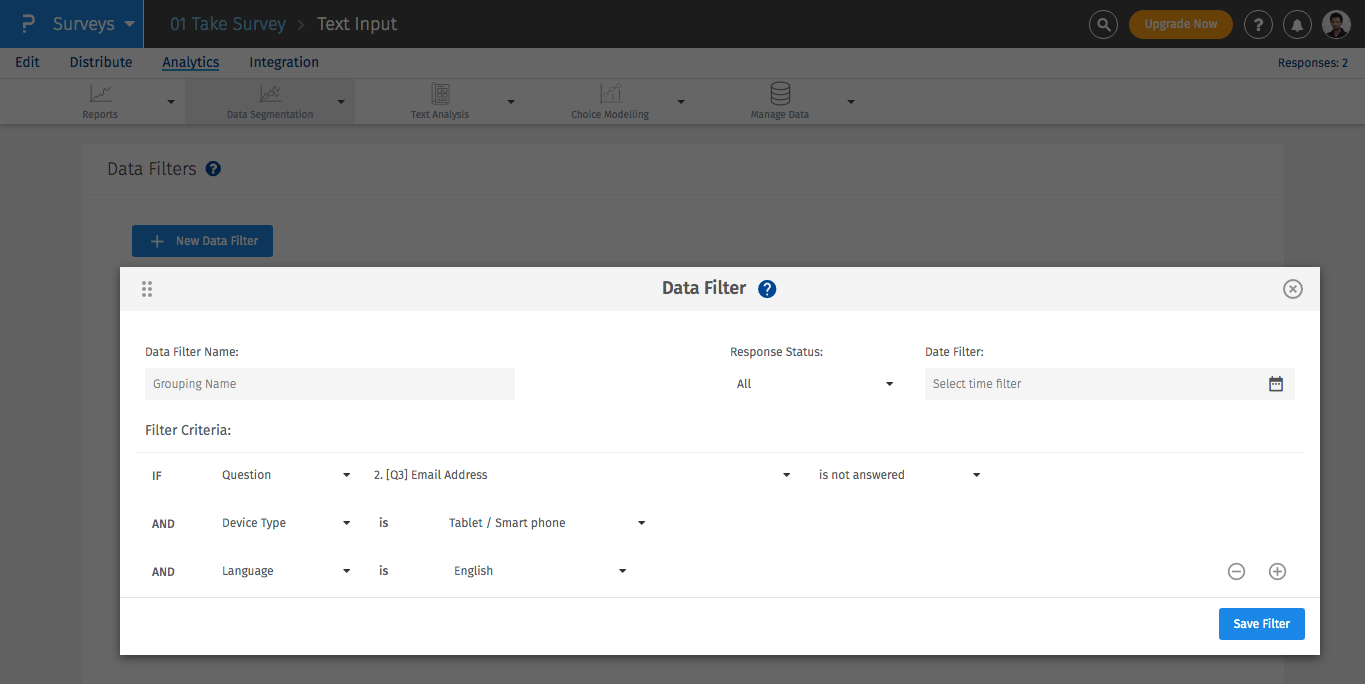This screenshot has width=1365, height=684.
Task: Close the Data Filter dialog
Action: pos(1293,289)
